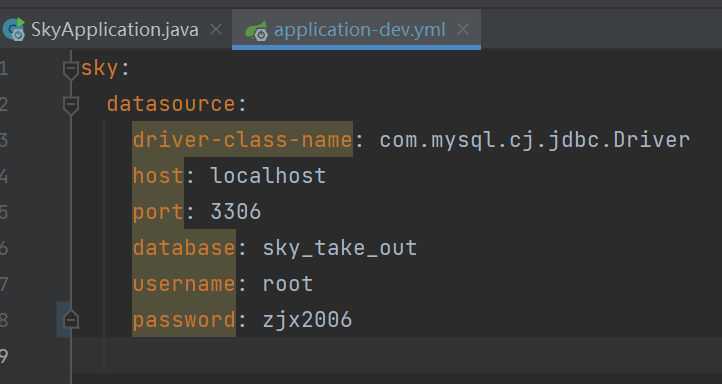Viewport: 722px width, 384px height.
Task: Switch to the SkyApplication.java tab
Action: [x=115, y=30]
